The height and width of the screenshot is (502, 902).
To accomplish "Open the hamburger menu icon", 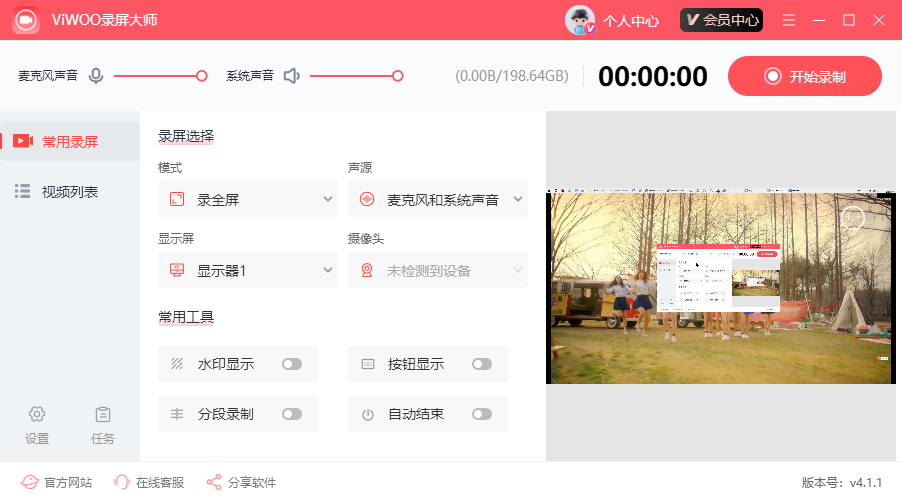I will (789, 20).
